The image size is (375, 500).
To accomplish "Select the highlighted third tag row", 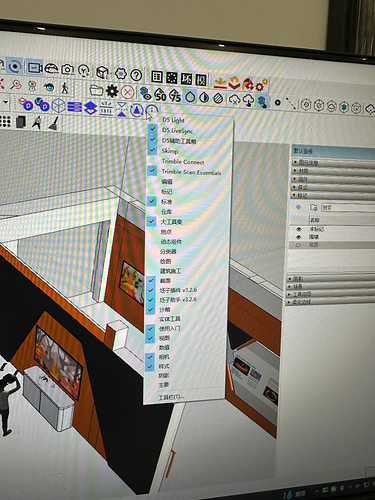I will pos(332,245).
